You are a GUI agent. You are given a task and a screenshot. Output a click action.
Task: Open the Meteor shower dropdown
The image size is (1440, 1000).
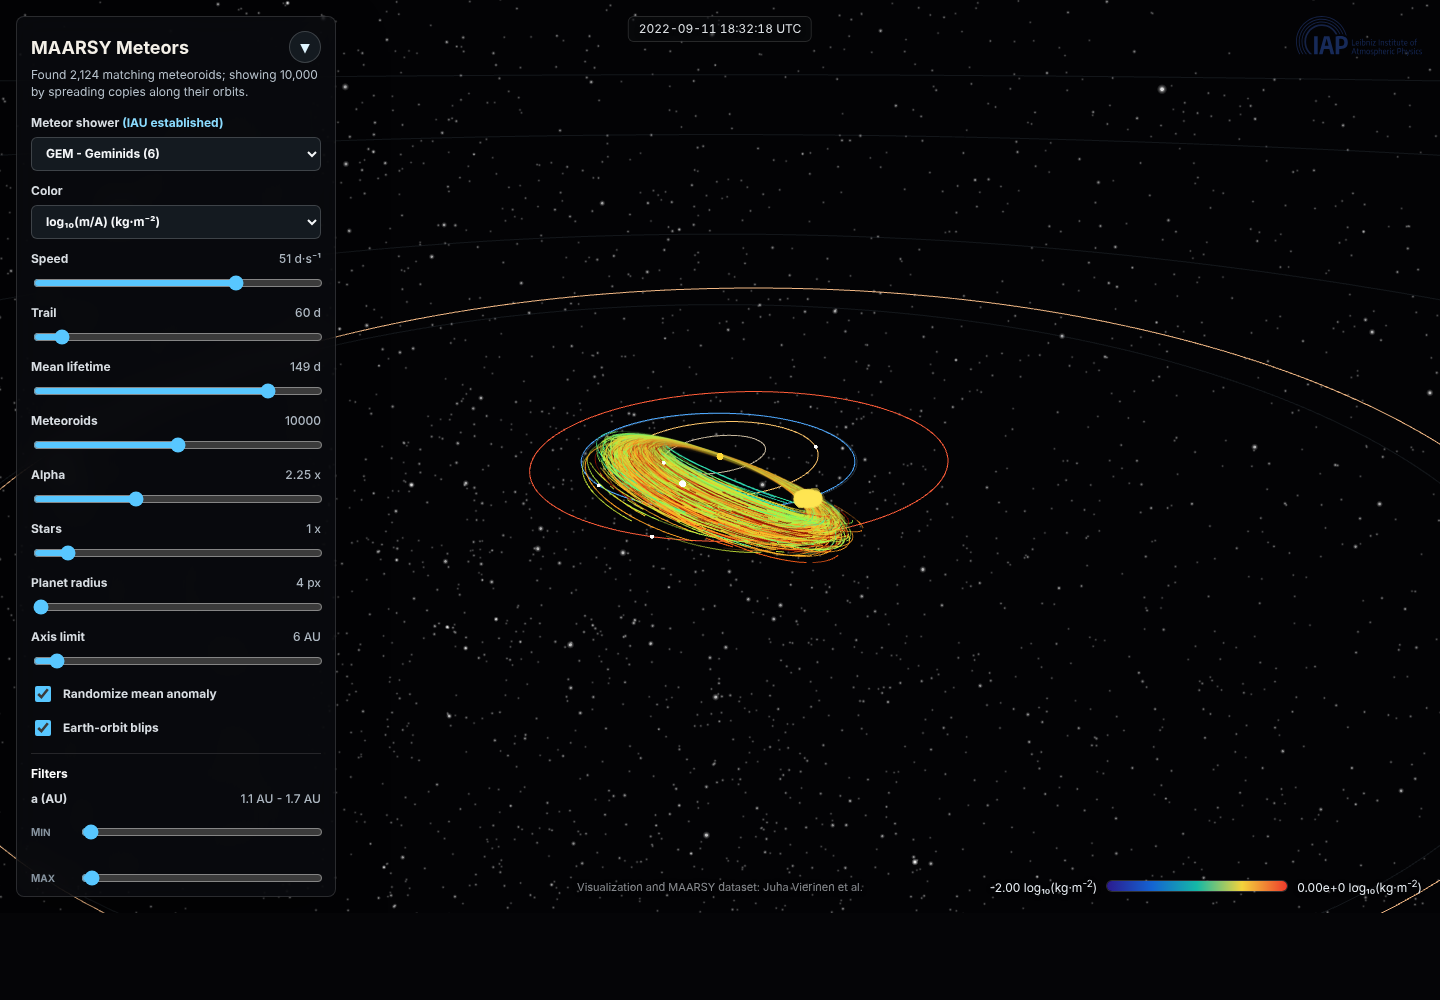tap(176, 154)
